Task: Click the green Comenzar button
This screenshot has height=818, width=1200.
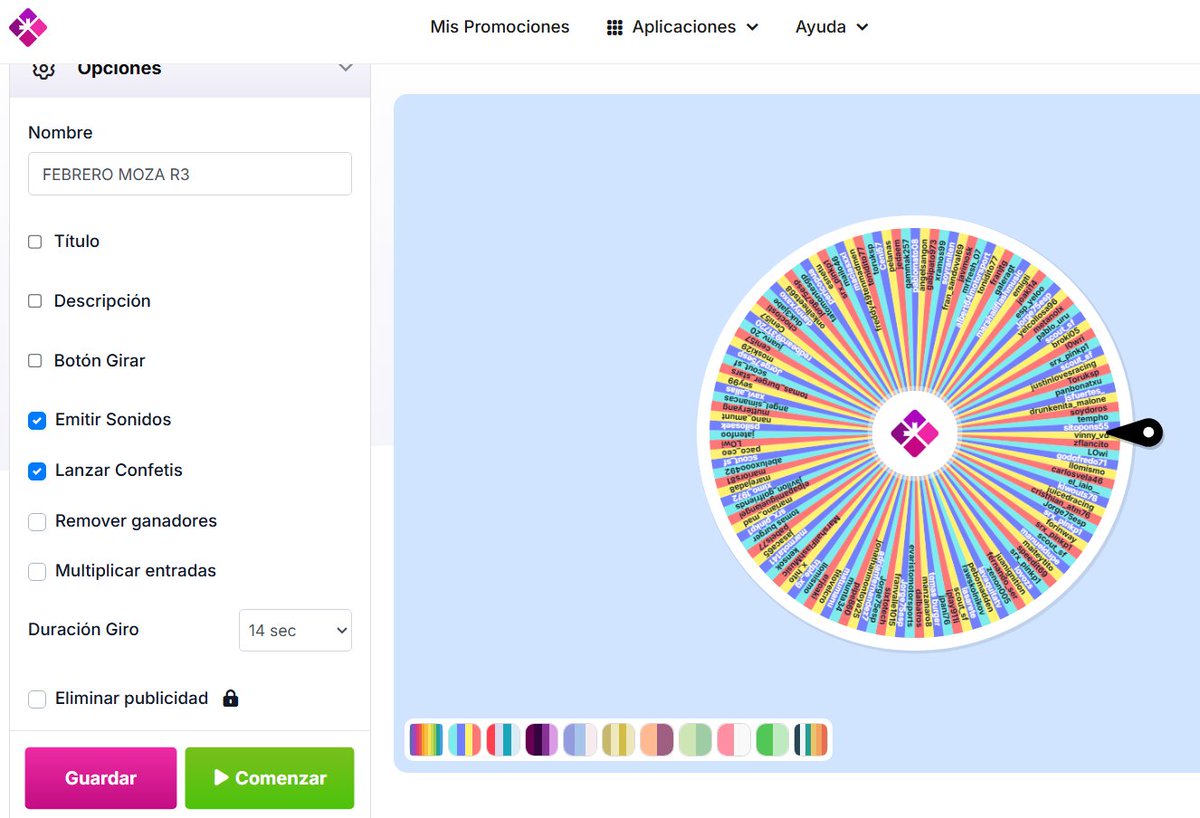Action: coord(270,778)
